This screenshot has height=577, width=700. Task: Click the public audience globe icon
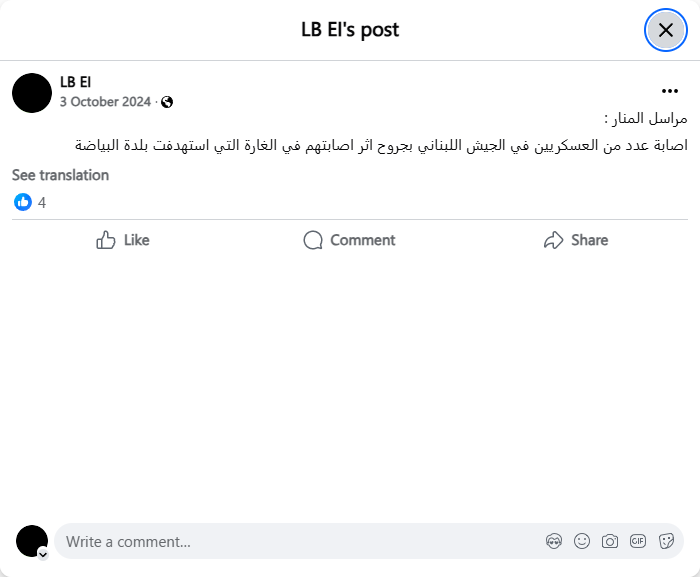tap(167, 102)
